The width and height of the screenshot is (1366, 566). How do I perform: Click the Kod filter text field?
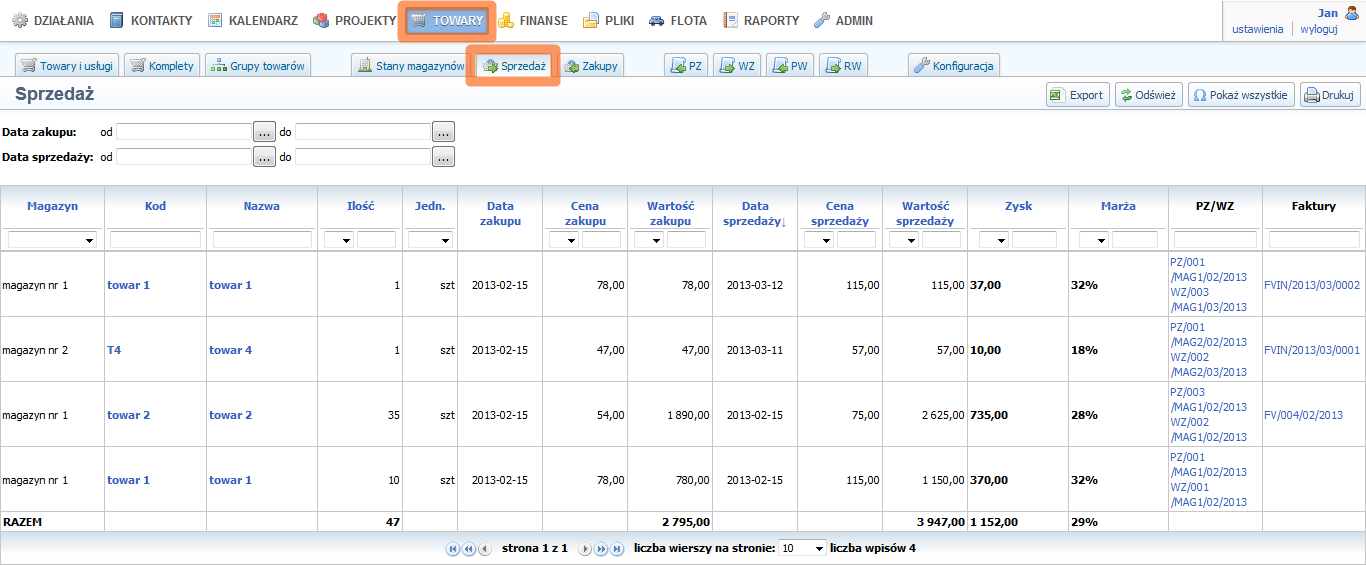point(155,240)
